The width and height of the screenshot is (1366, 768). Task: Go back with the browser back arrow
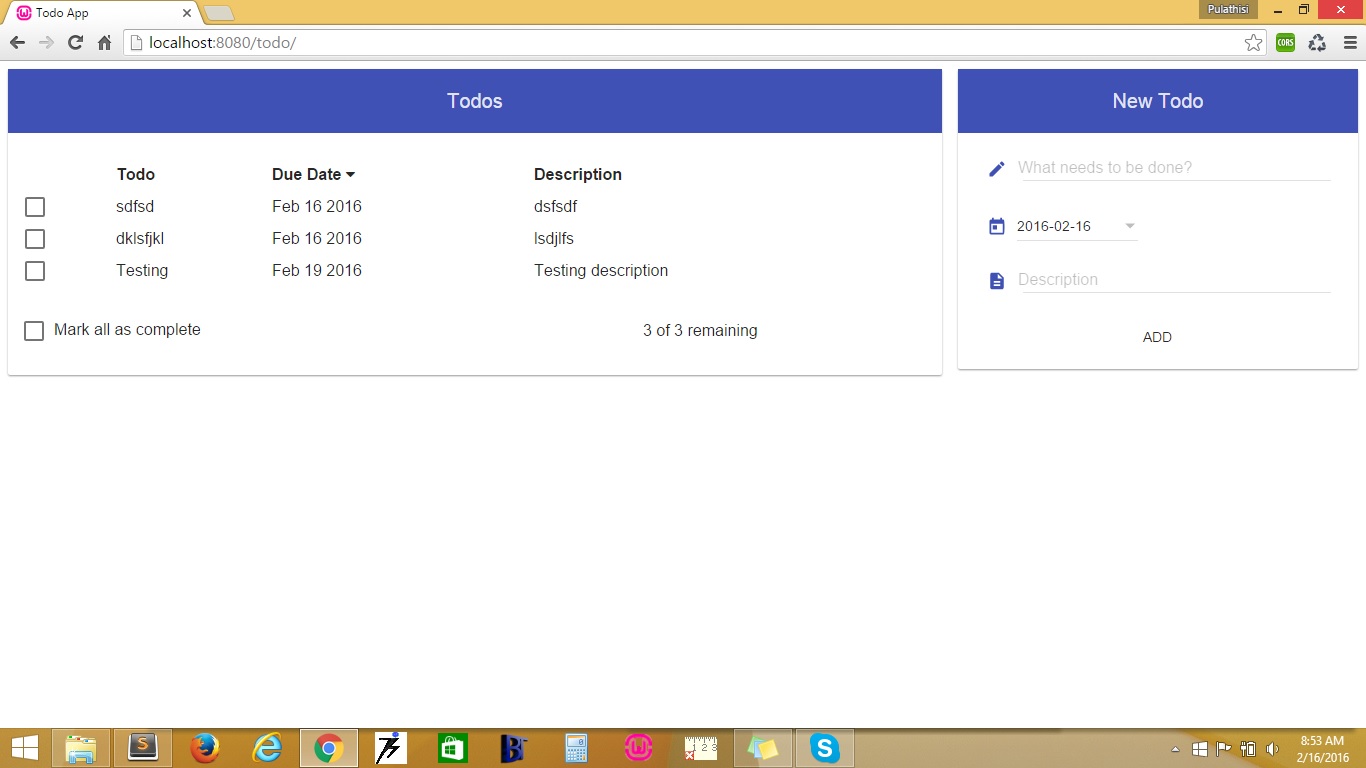(x=17, y=43)
